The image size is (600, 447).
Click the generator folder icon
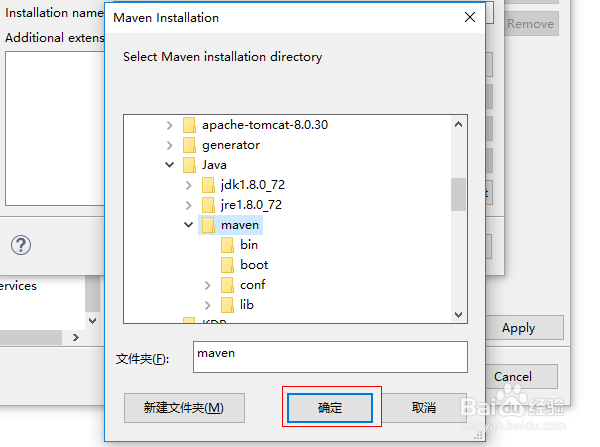click(189, 145)
